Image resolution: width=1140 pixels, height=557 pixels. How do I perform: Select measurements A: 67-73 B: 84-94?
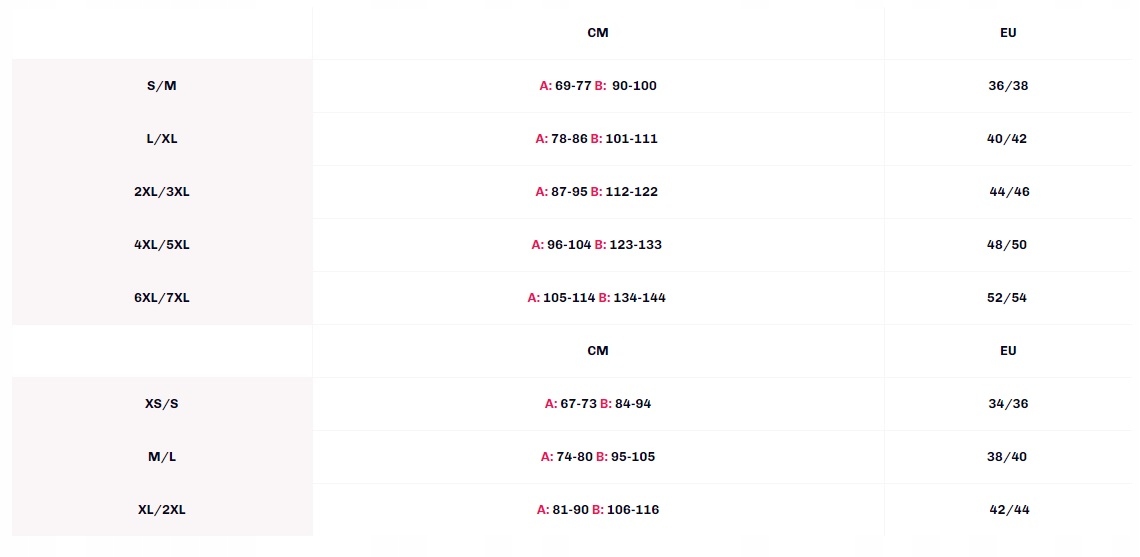[598, 404]
